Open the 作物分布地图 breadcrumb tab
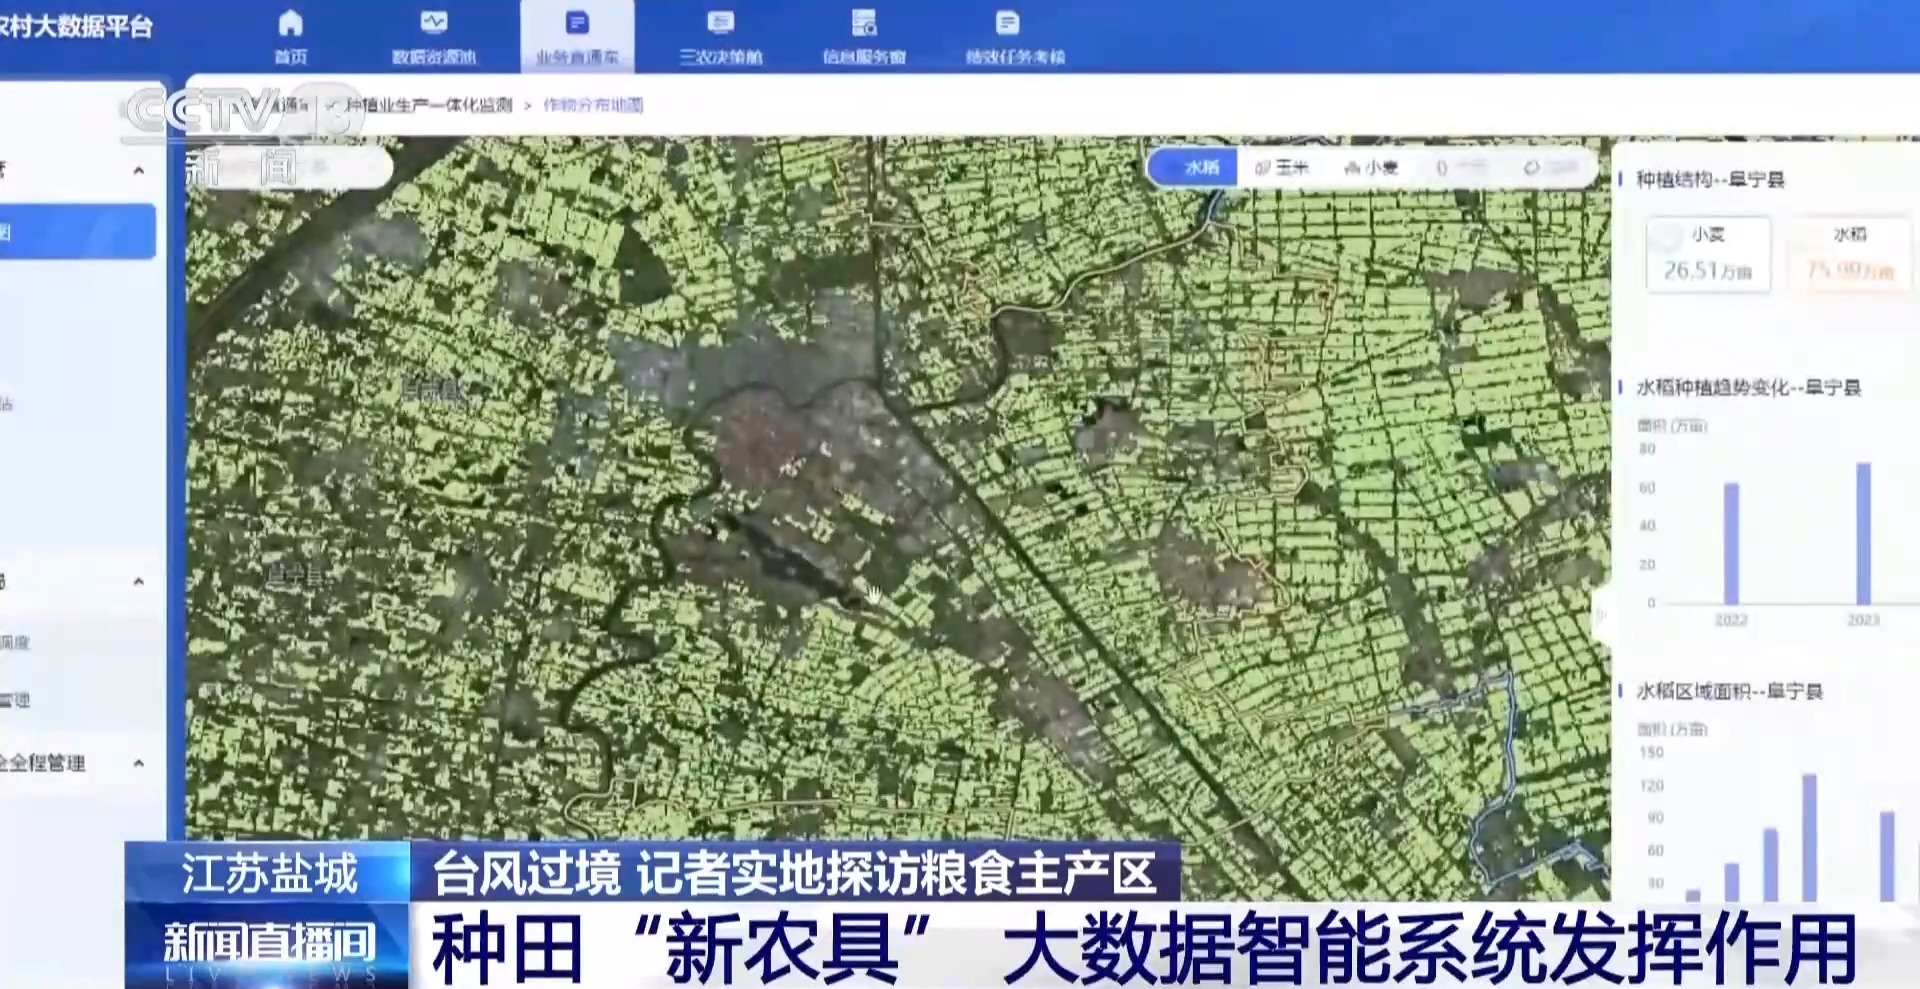 [x=593, y=105]
